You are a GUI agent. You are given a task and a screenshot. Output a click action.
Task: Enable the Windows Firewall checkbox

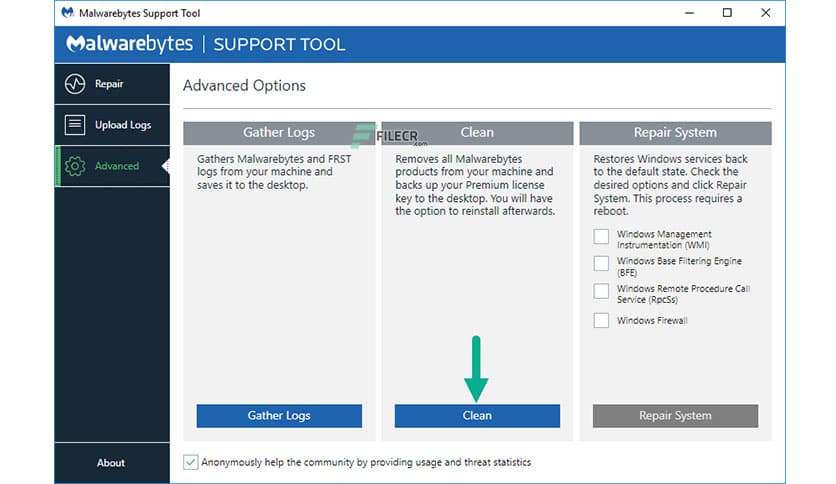click(601, 320)
